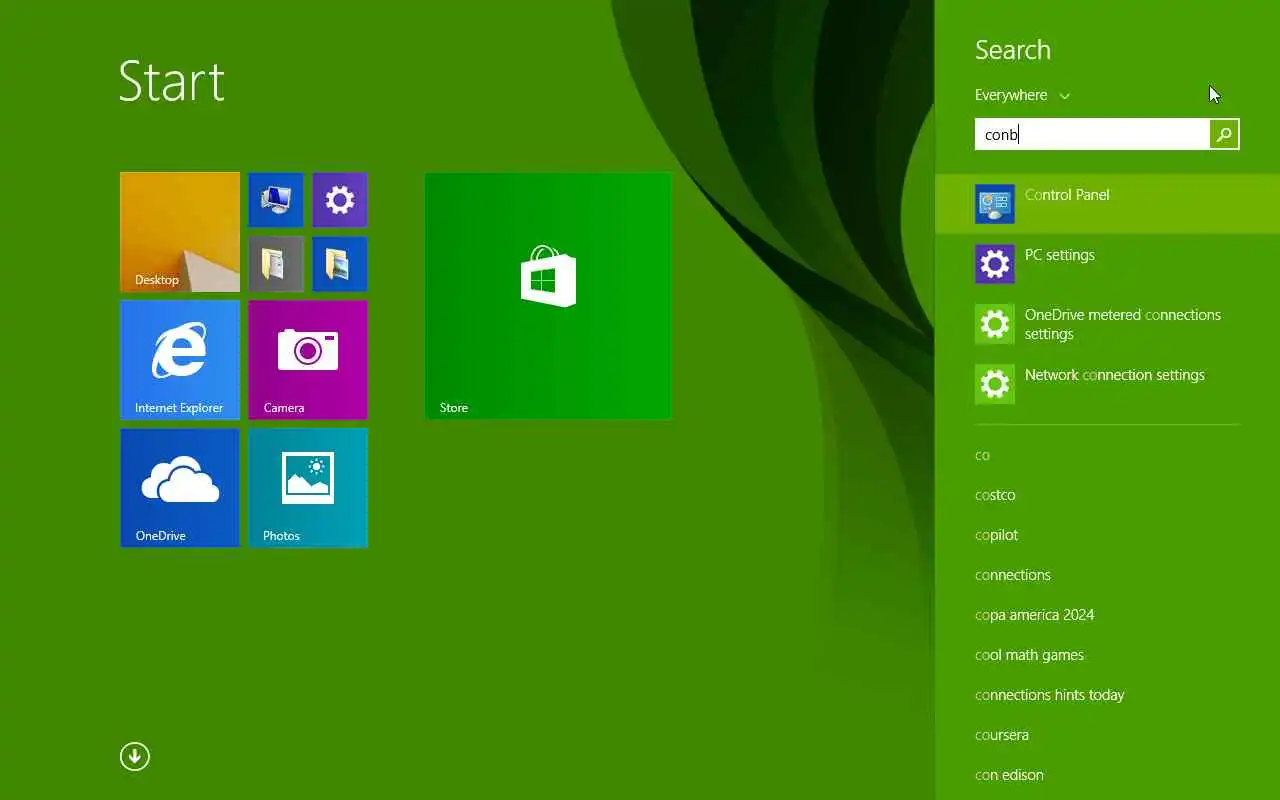Launch the Internet Explorer tile
The width and height of the screenshot is (1280, 800).
180,360
